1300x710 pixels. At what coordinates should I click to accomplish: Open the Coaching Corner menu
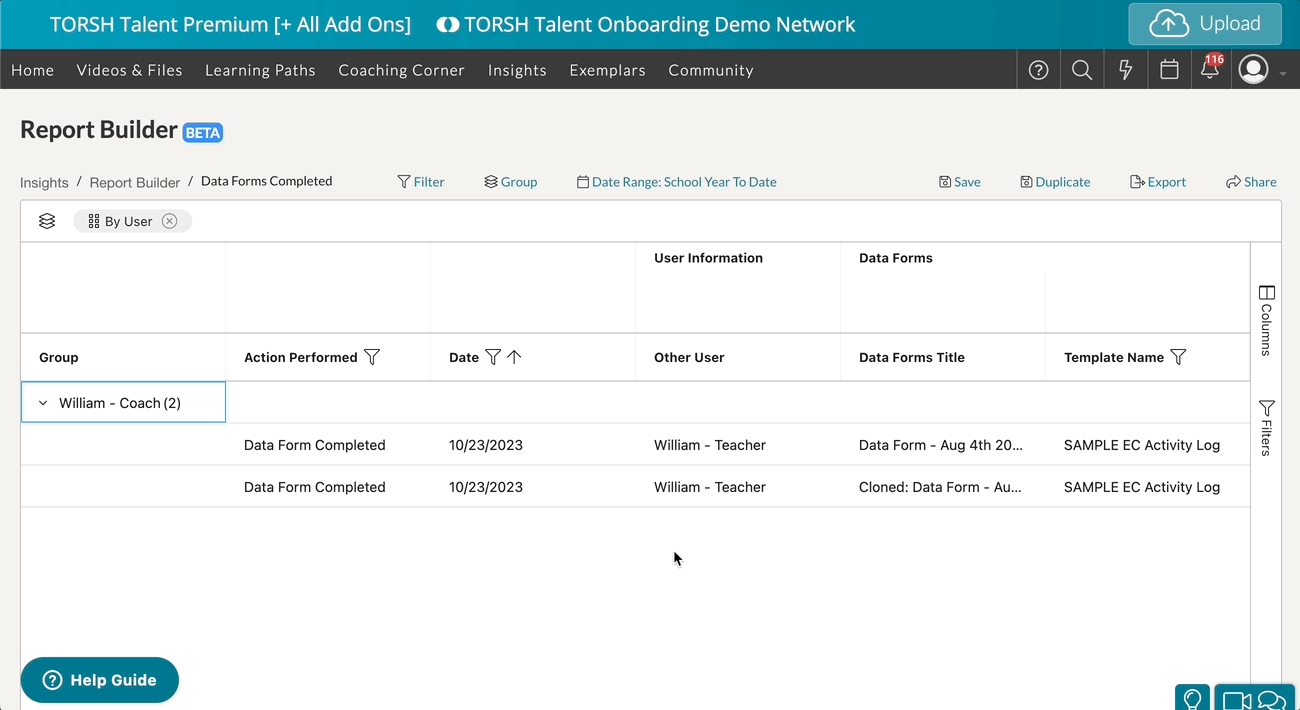click(x=401, y=70)
